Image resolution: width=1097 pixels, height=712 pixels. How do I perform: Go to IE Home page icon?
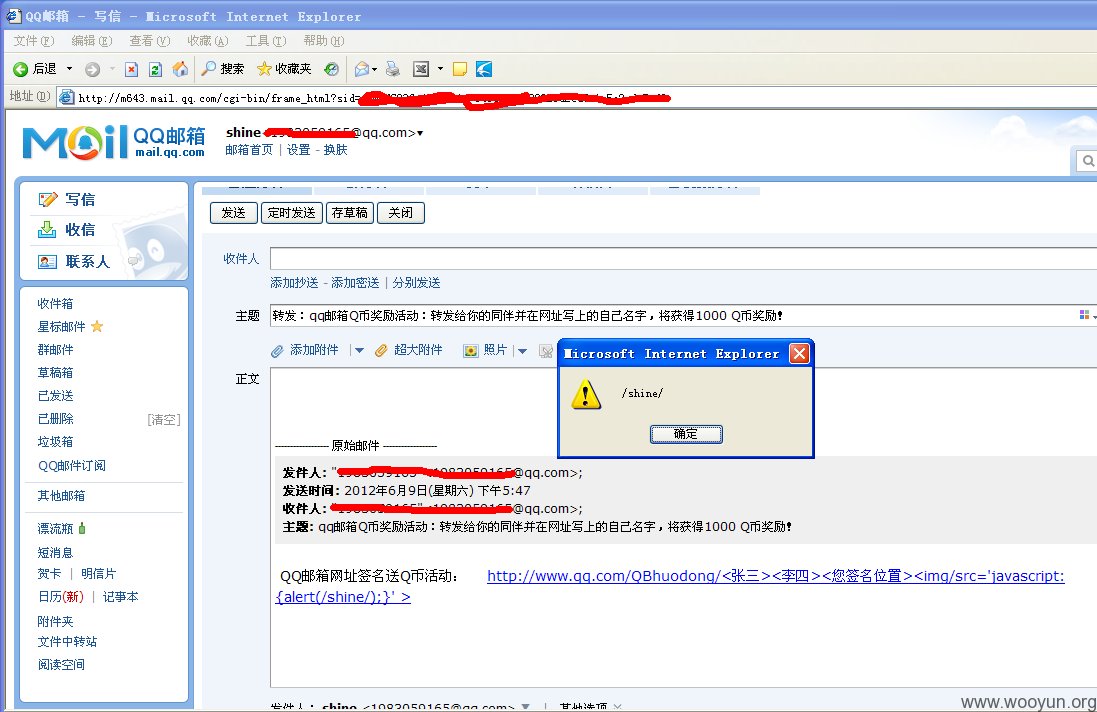click(x=181, y=69)
